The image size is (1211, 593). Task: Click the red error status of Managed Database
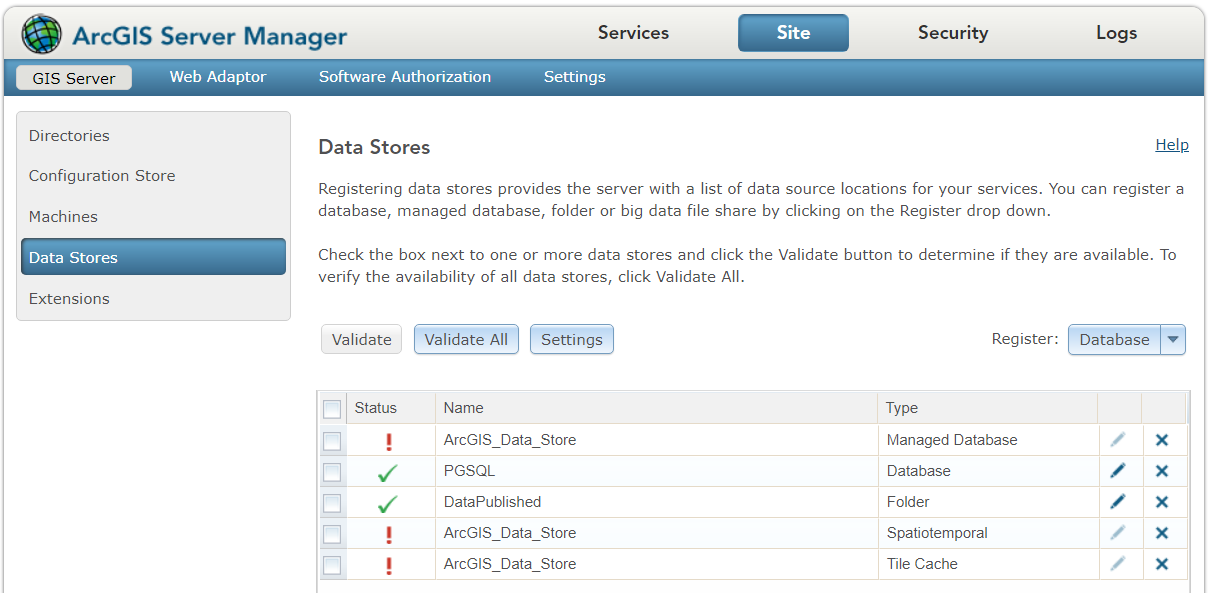(x=389, y=441)
